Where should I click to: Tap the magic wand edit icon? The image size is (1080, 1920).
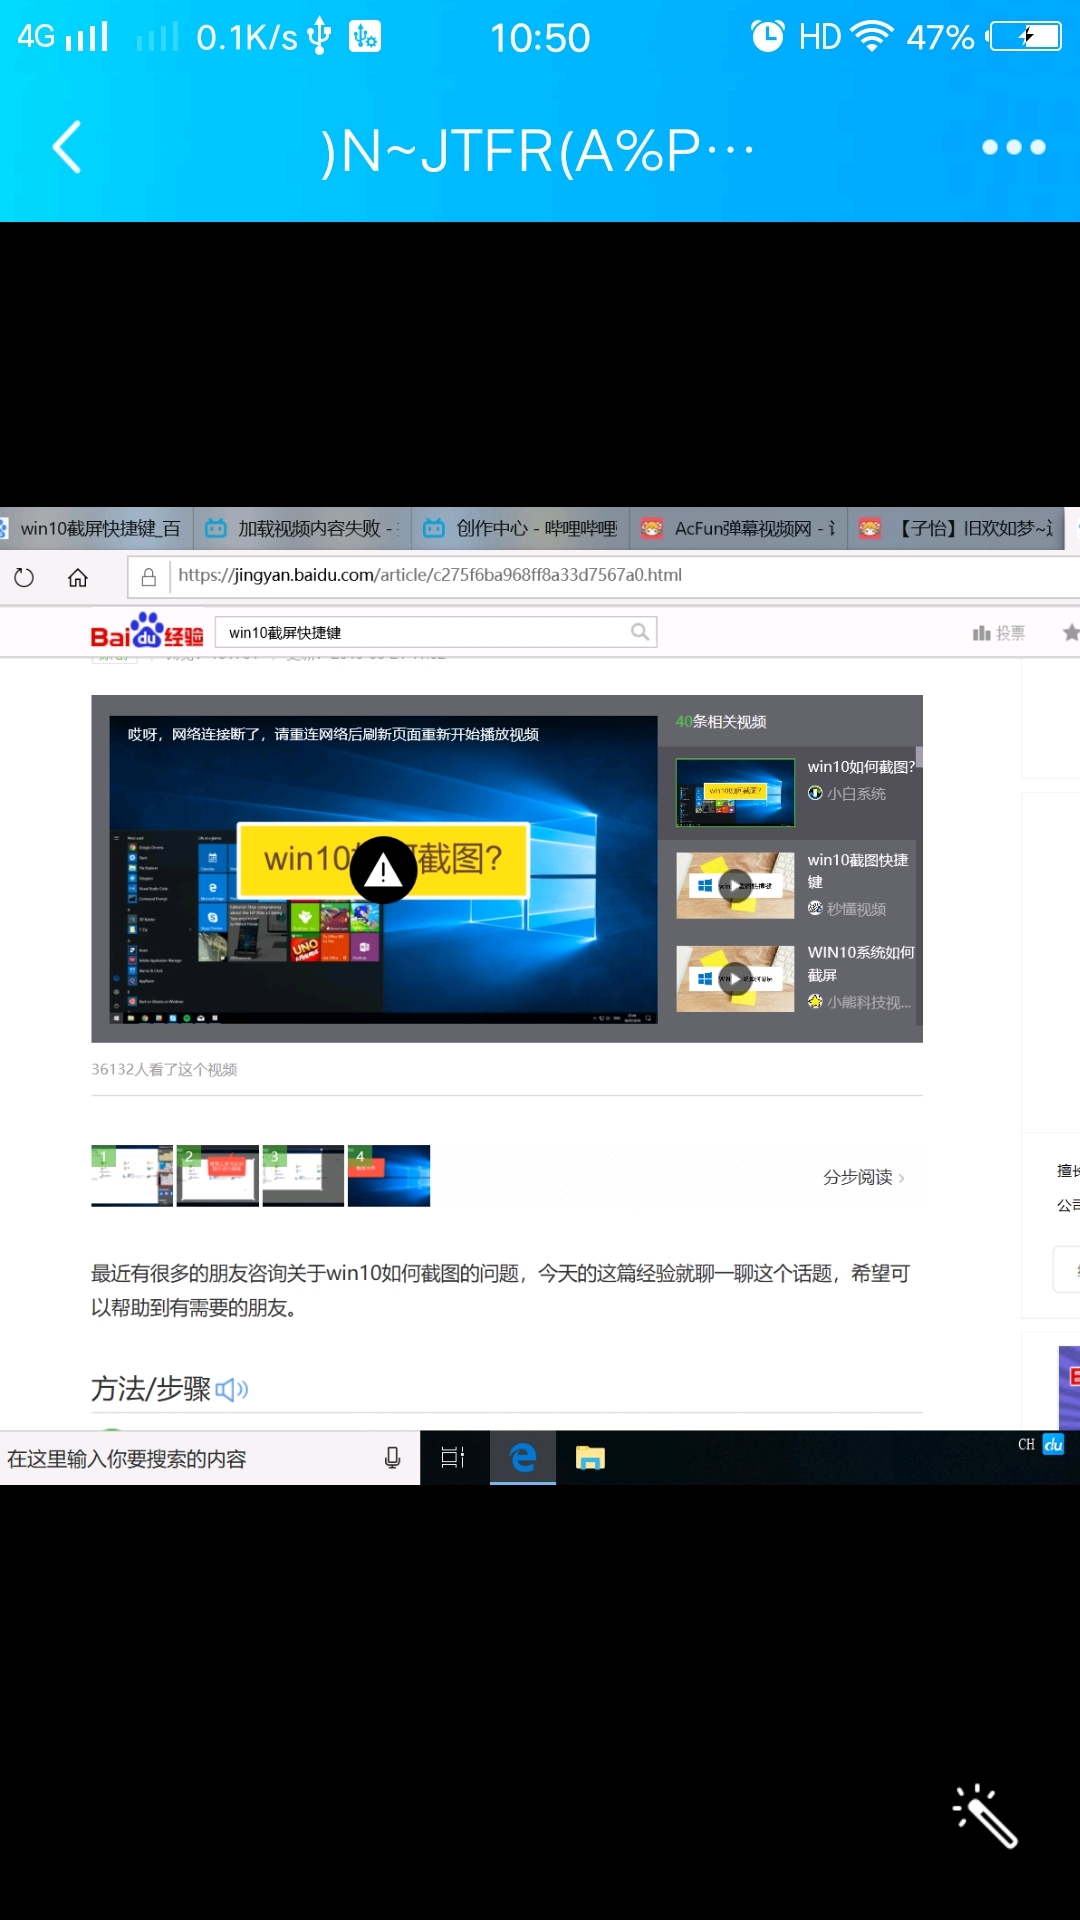click(985, 1815)
